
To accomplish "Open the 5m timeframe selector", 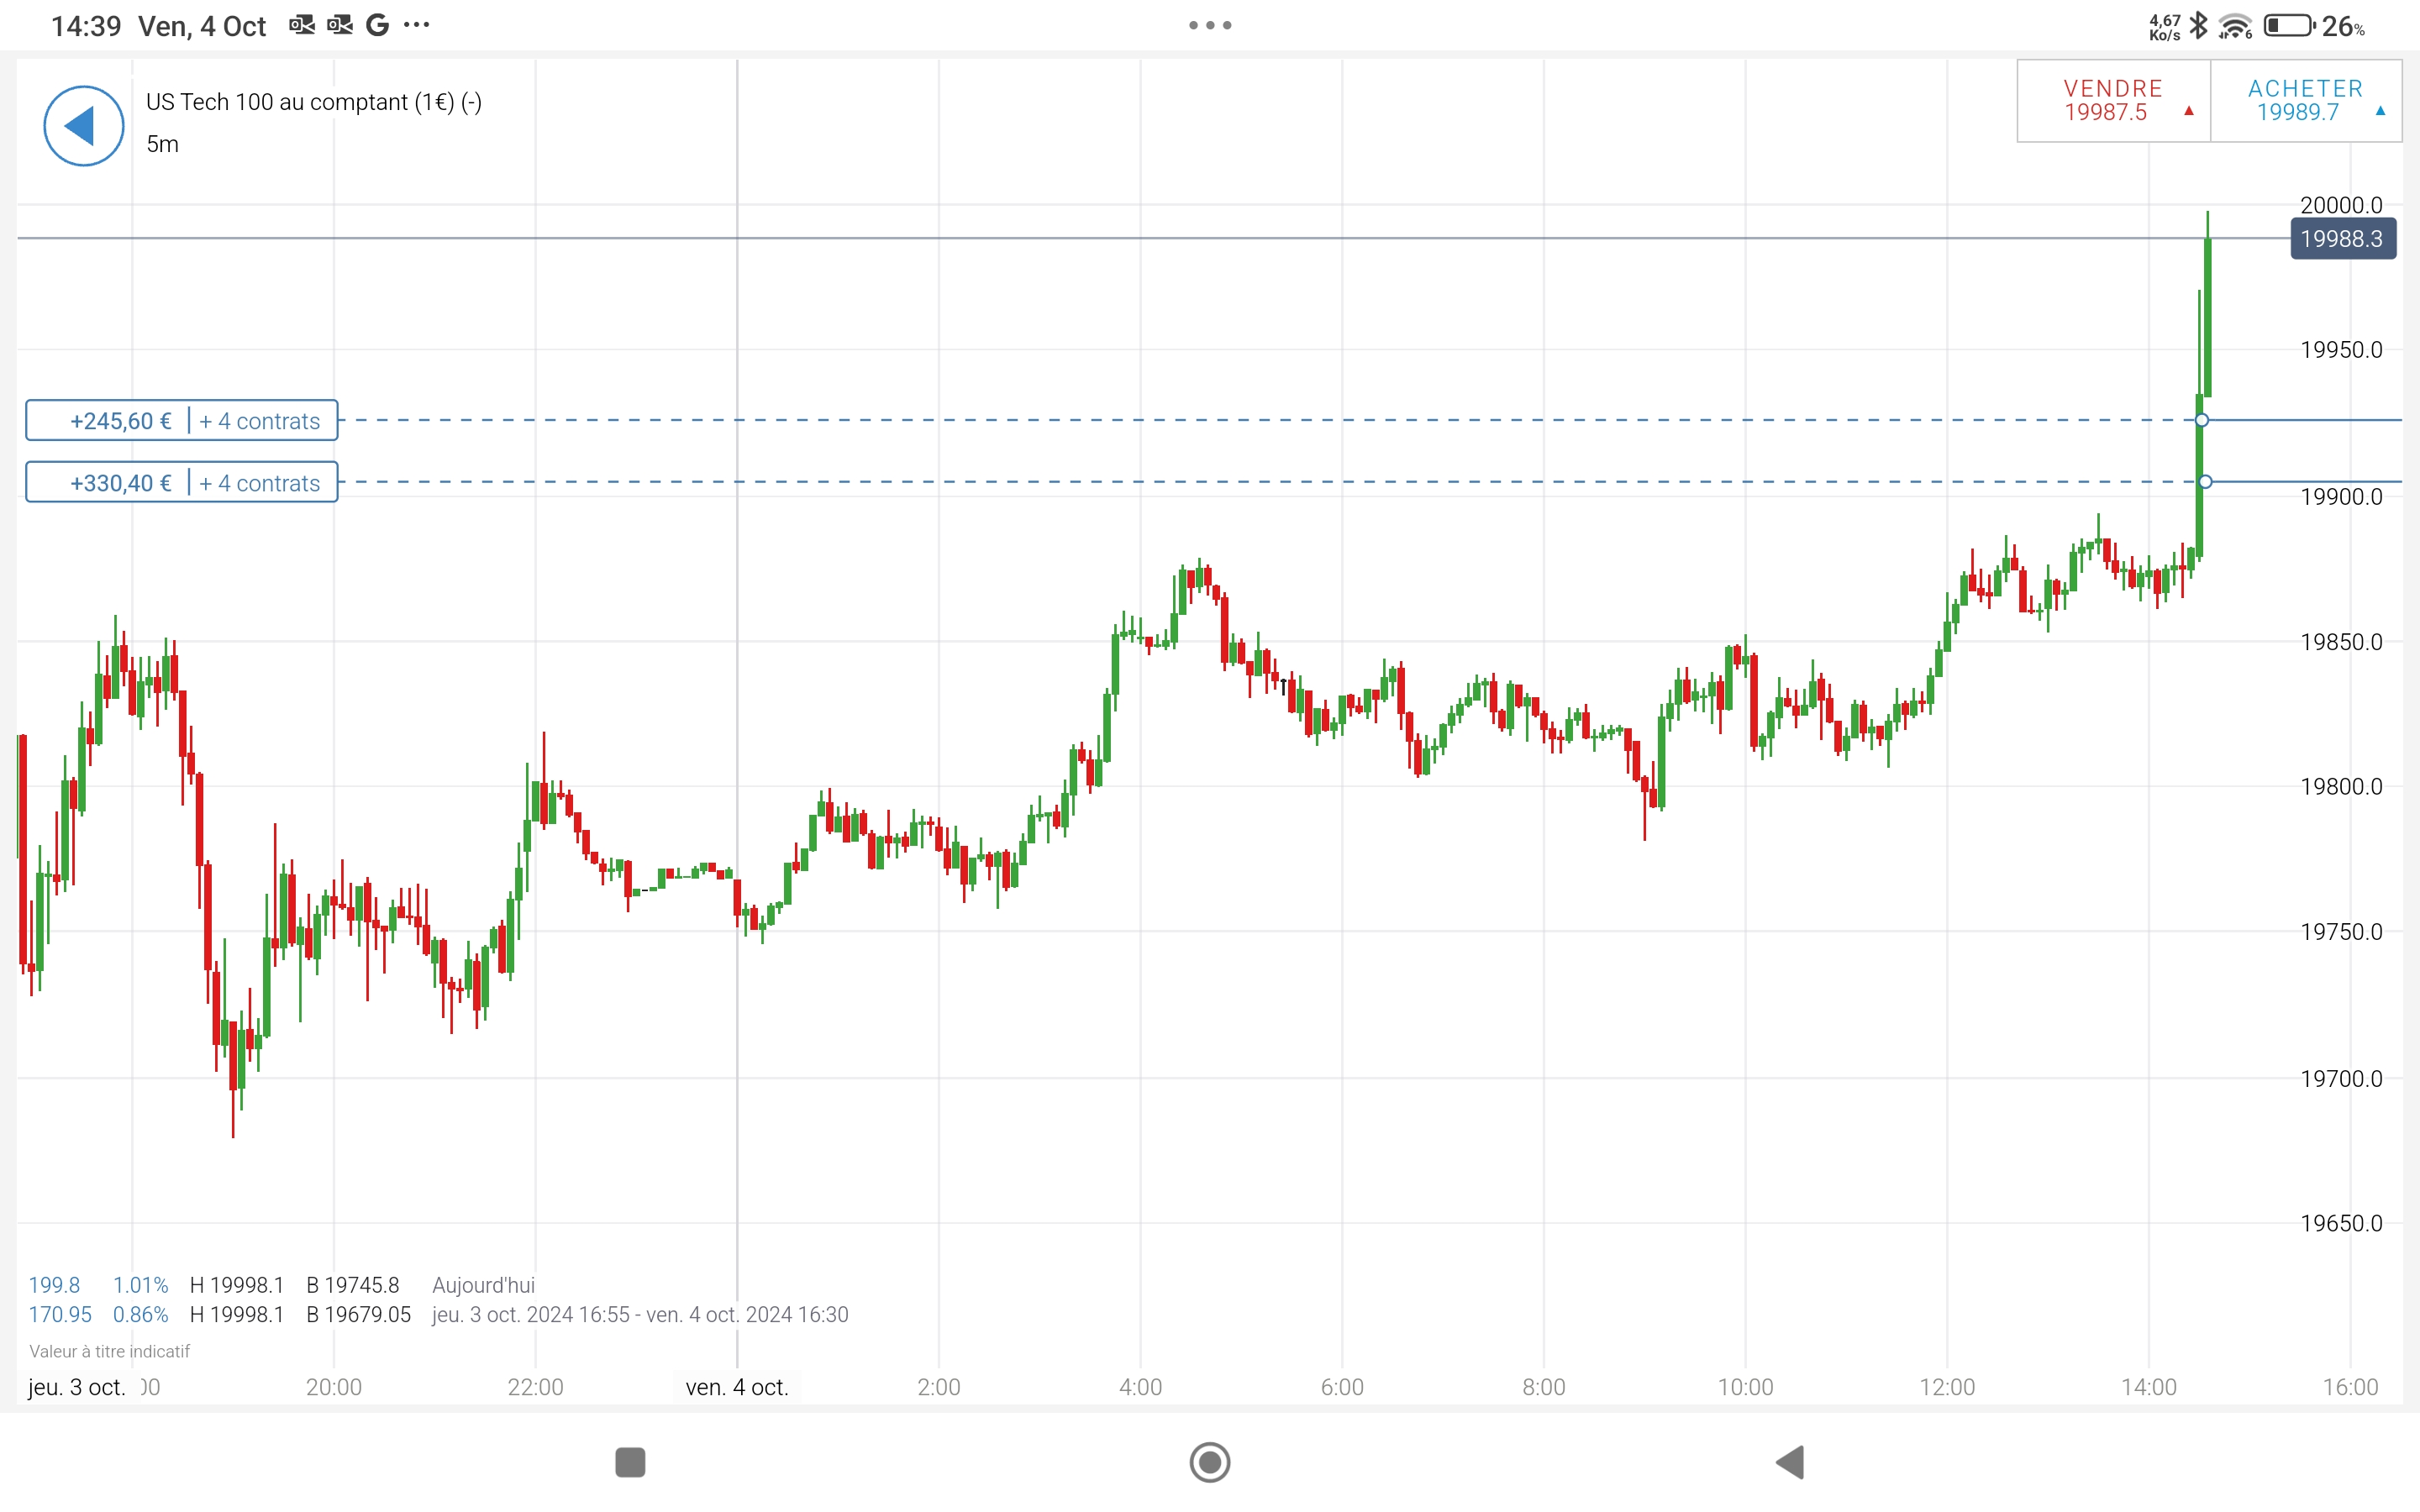I will [162, 144].
